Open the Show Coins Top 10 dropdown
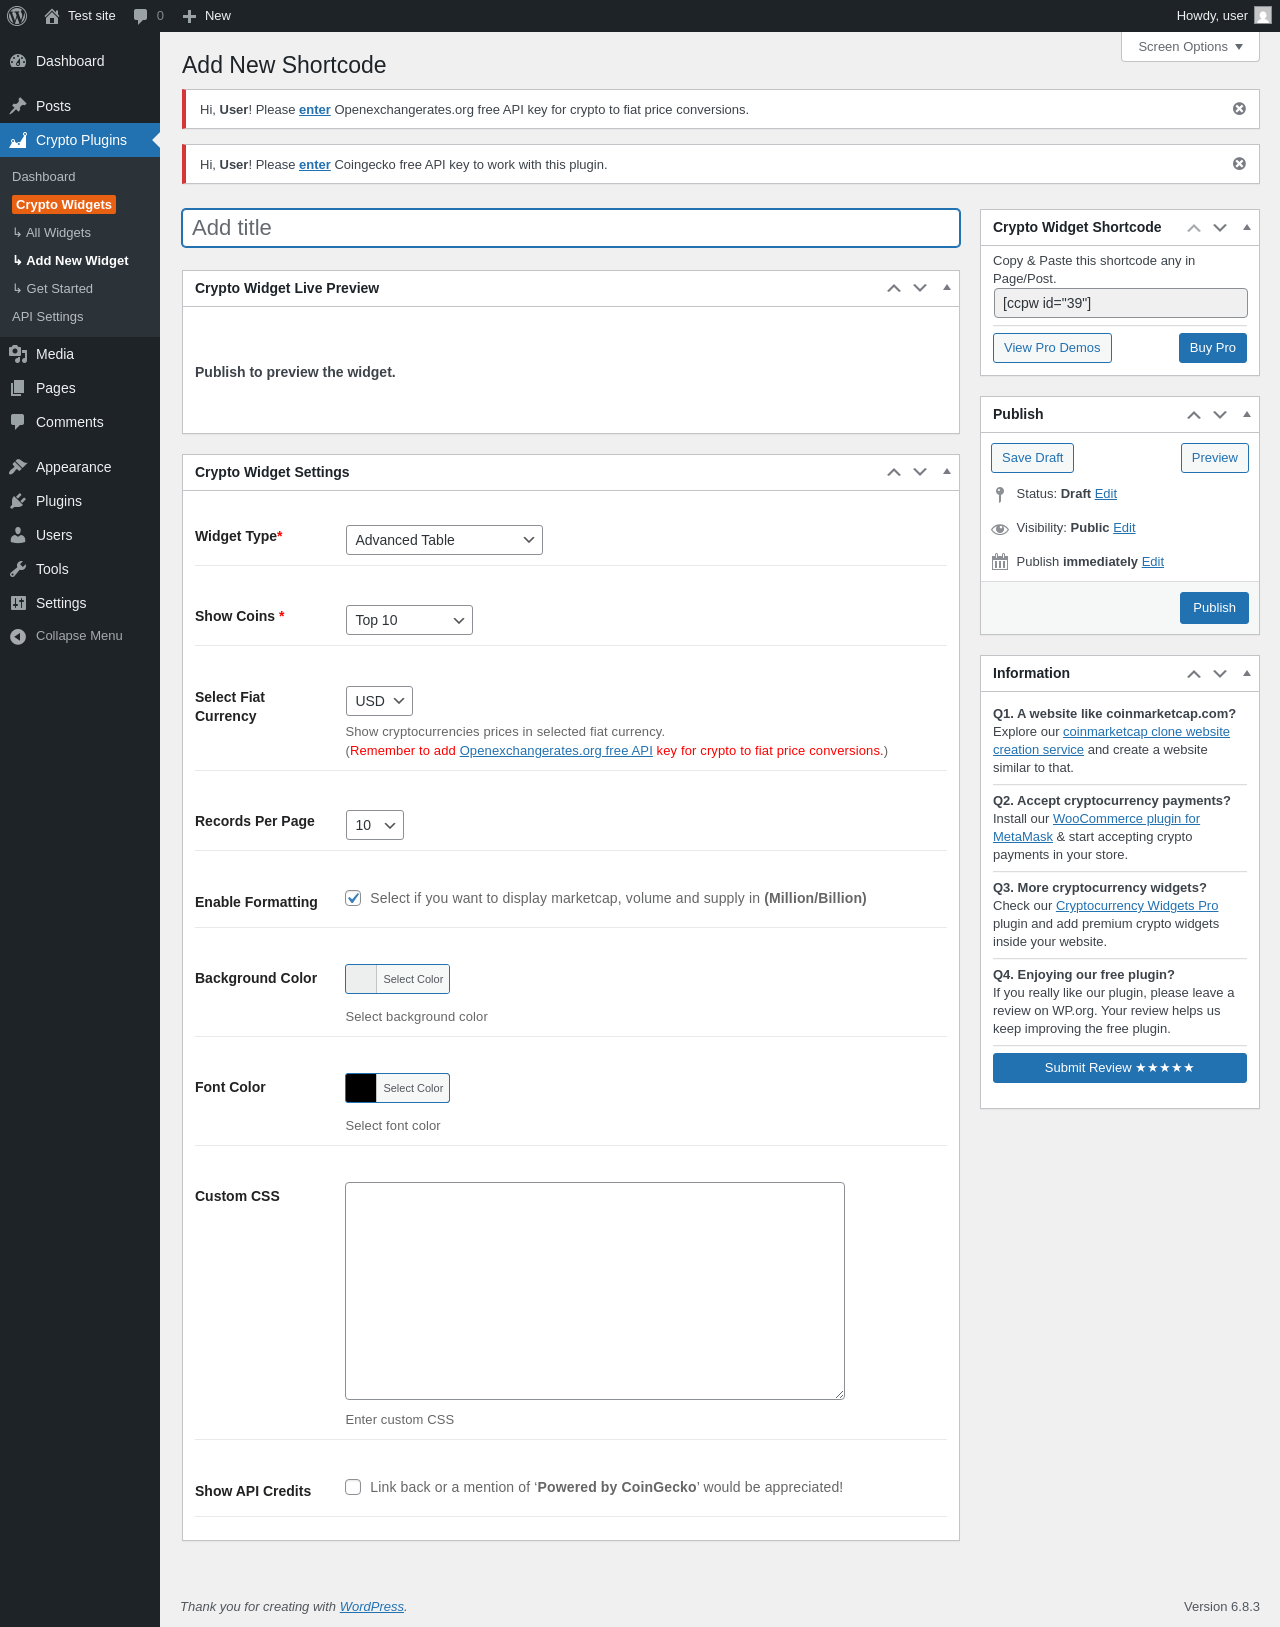Screen dimensions: 1280x1627 (x=409, y=620)
